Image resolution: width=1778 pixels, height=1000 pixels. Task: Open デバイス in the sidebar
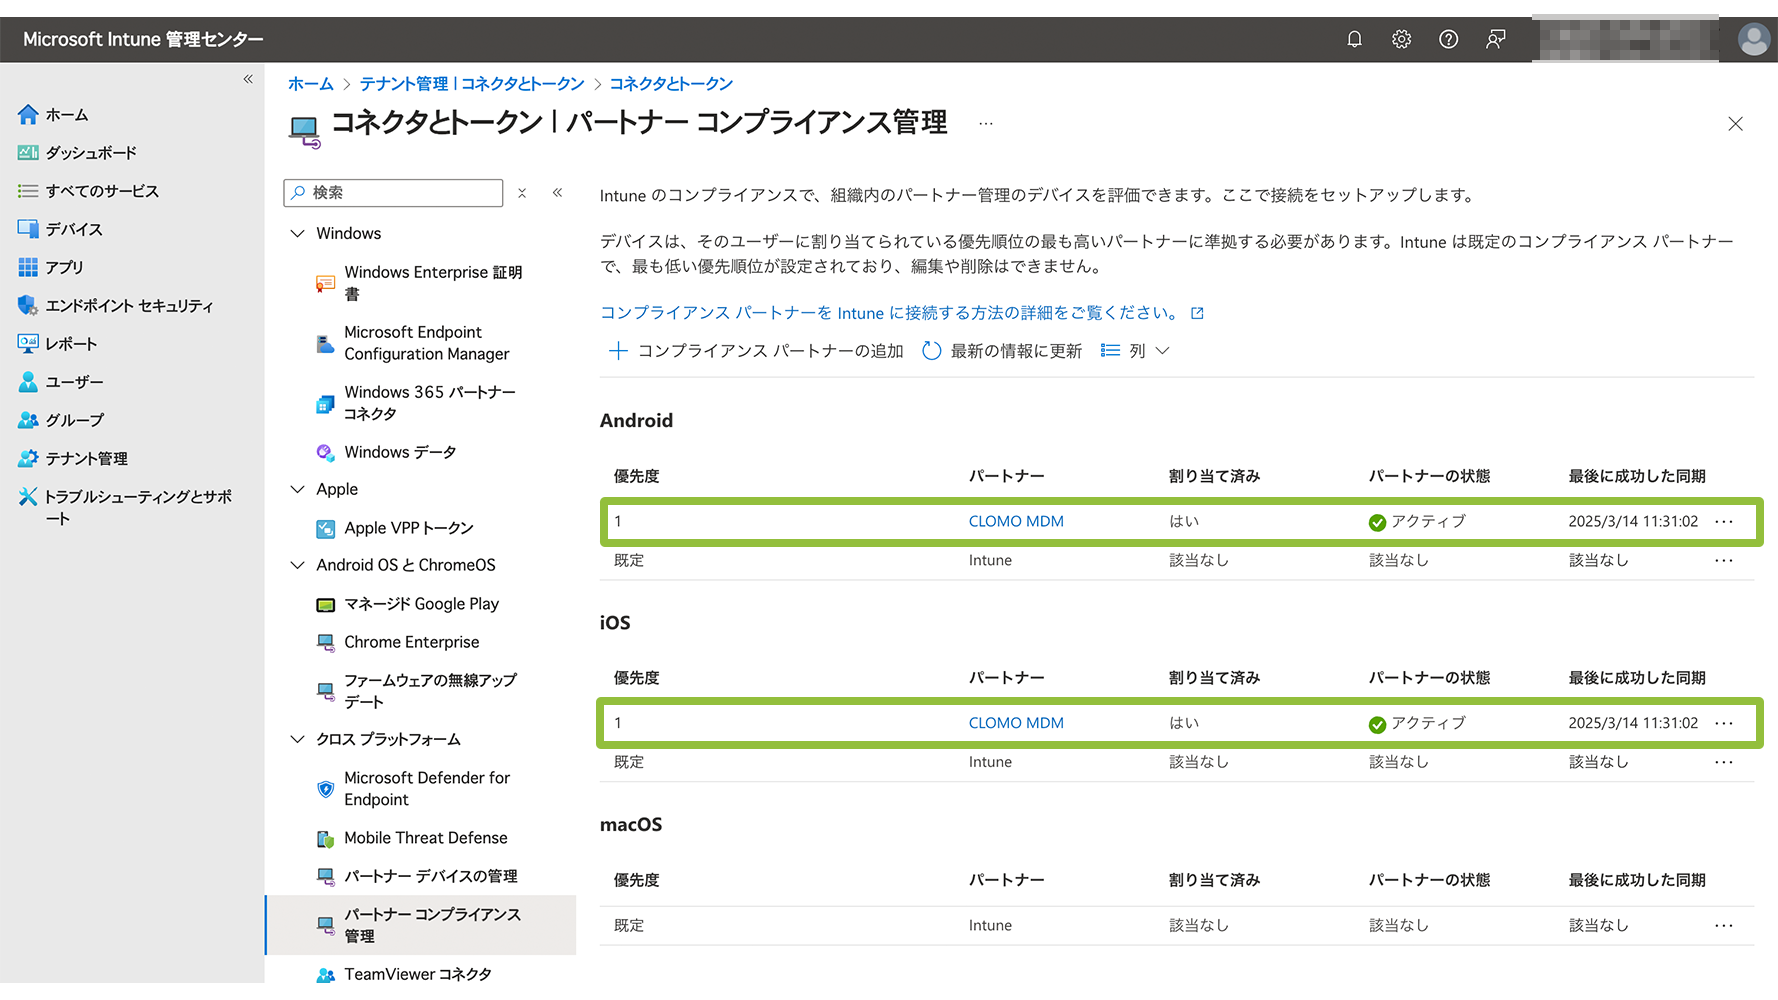[73, 229]
